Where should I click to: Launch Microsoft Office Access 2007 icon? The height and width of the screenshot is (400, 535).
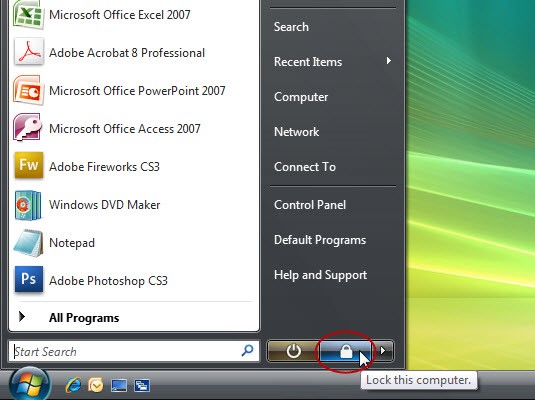point(28,127)
